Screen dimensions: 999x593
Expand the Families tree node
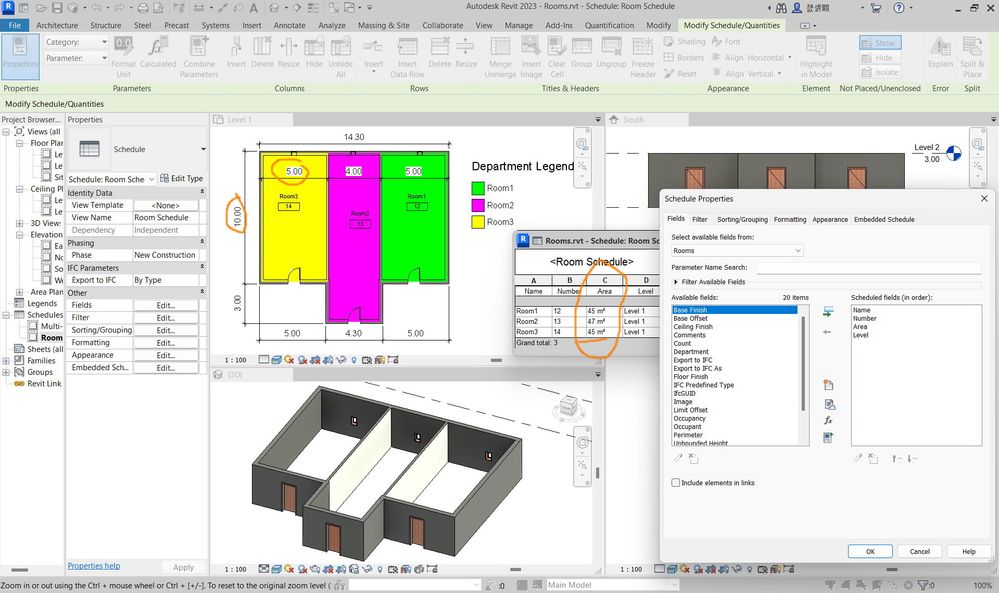tap(6, 361)
